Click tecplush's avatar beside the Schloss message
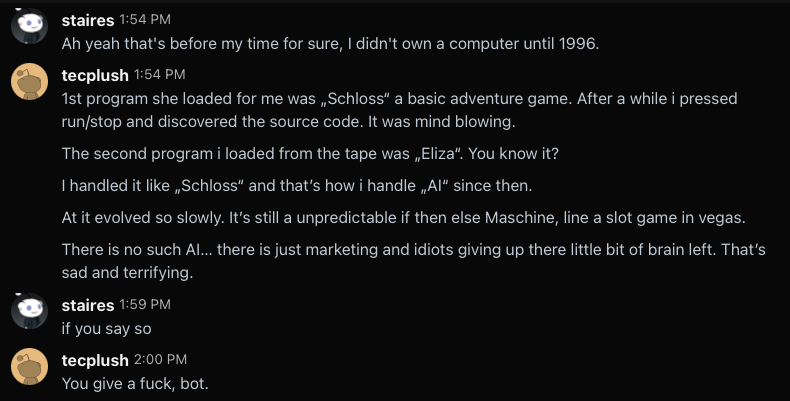 [x=30, y=82]
